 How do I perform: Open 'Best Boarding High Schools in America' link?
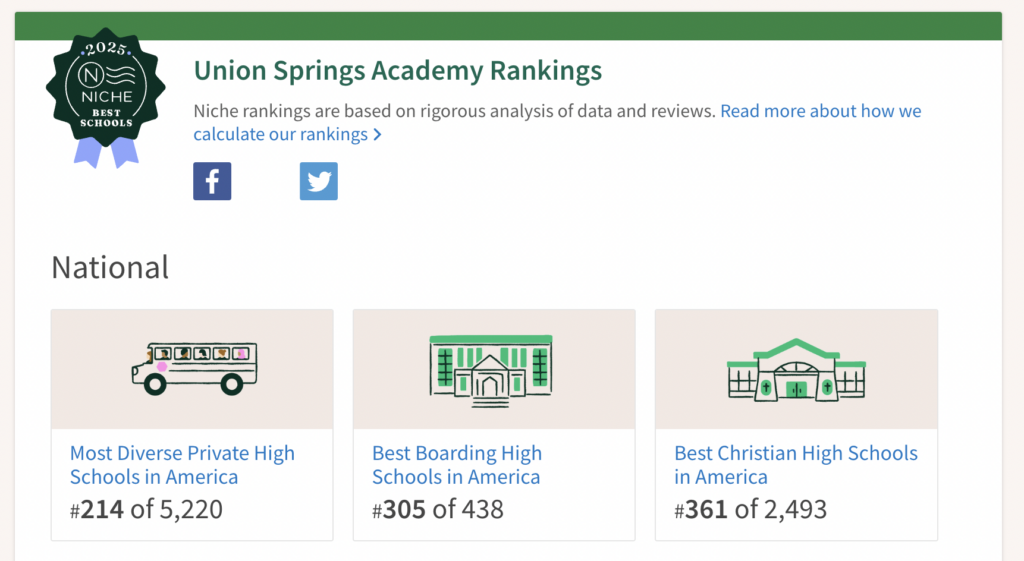(x=457, y=464)
